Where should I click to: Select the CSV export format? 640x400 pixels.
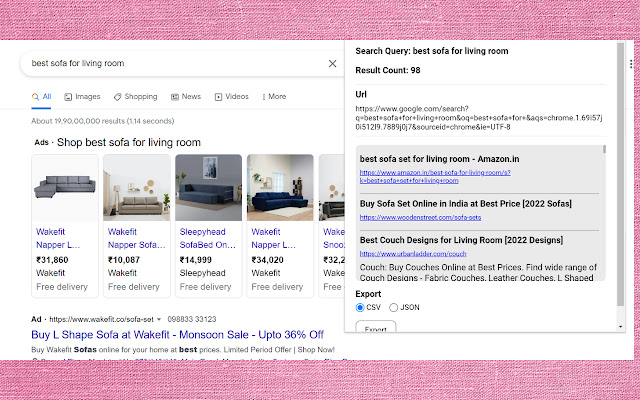[360, 307]
